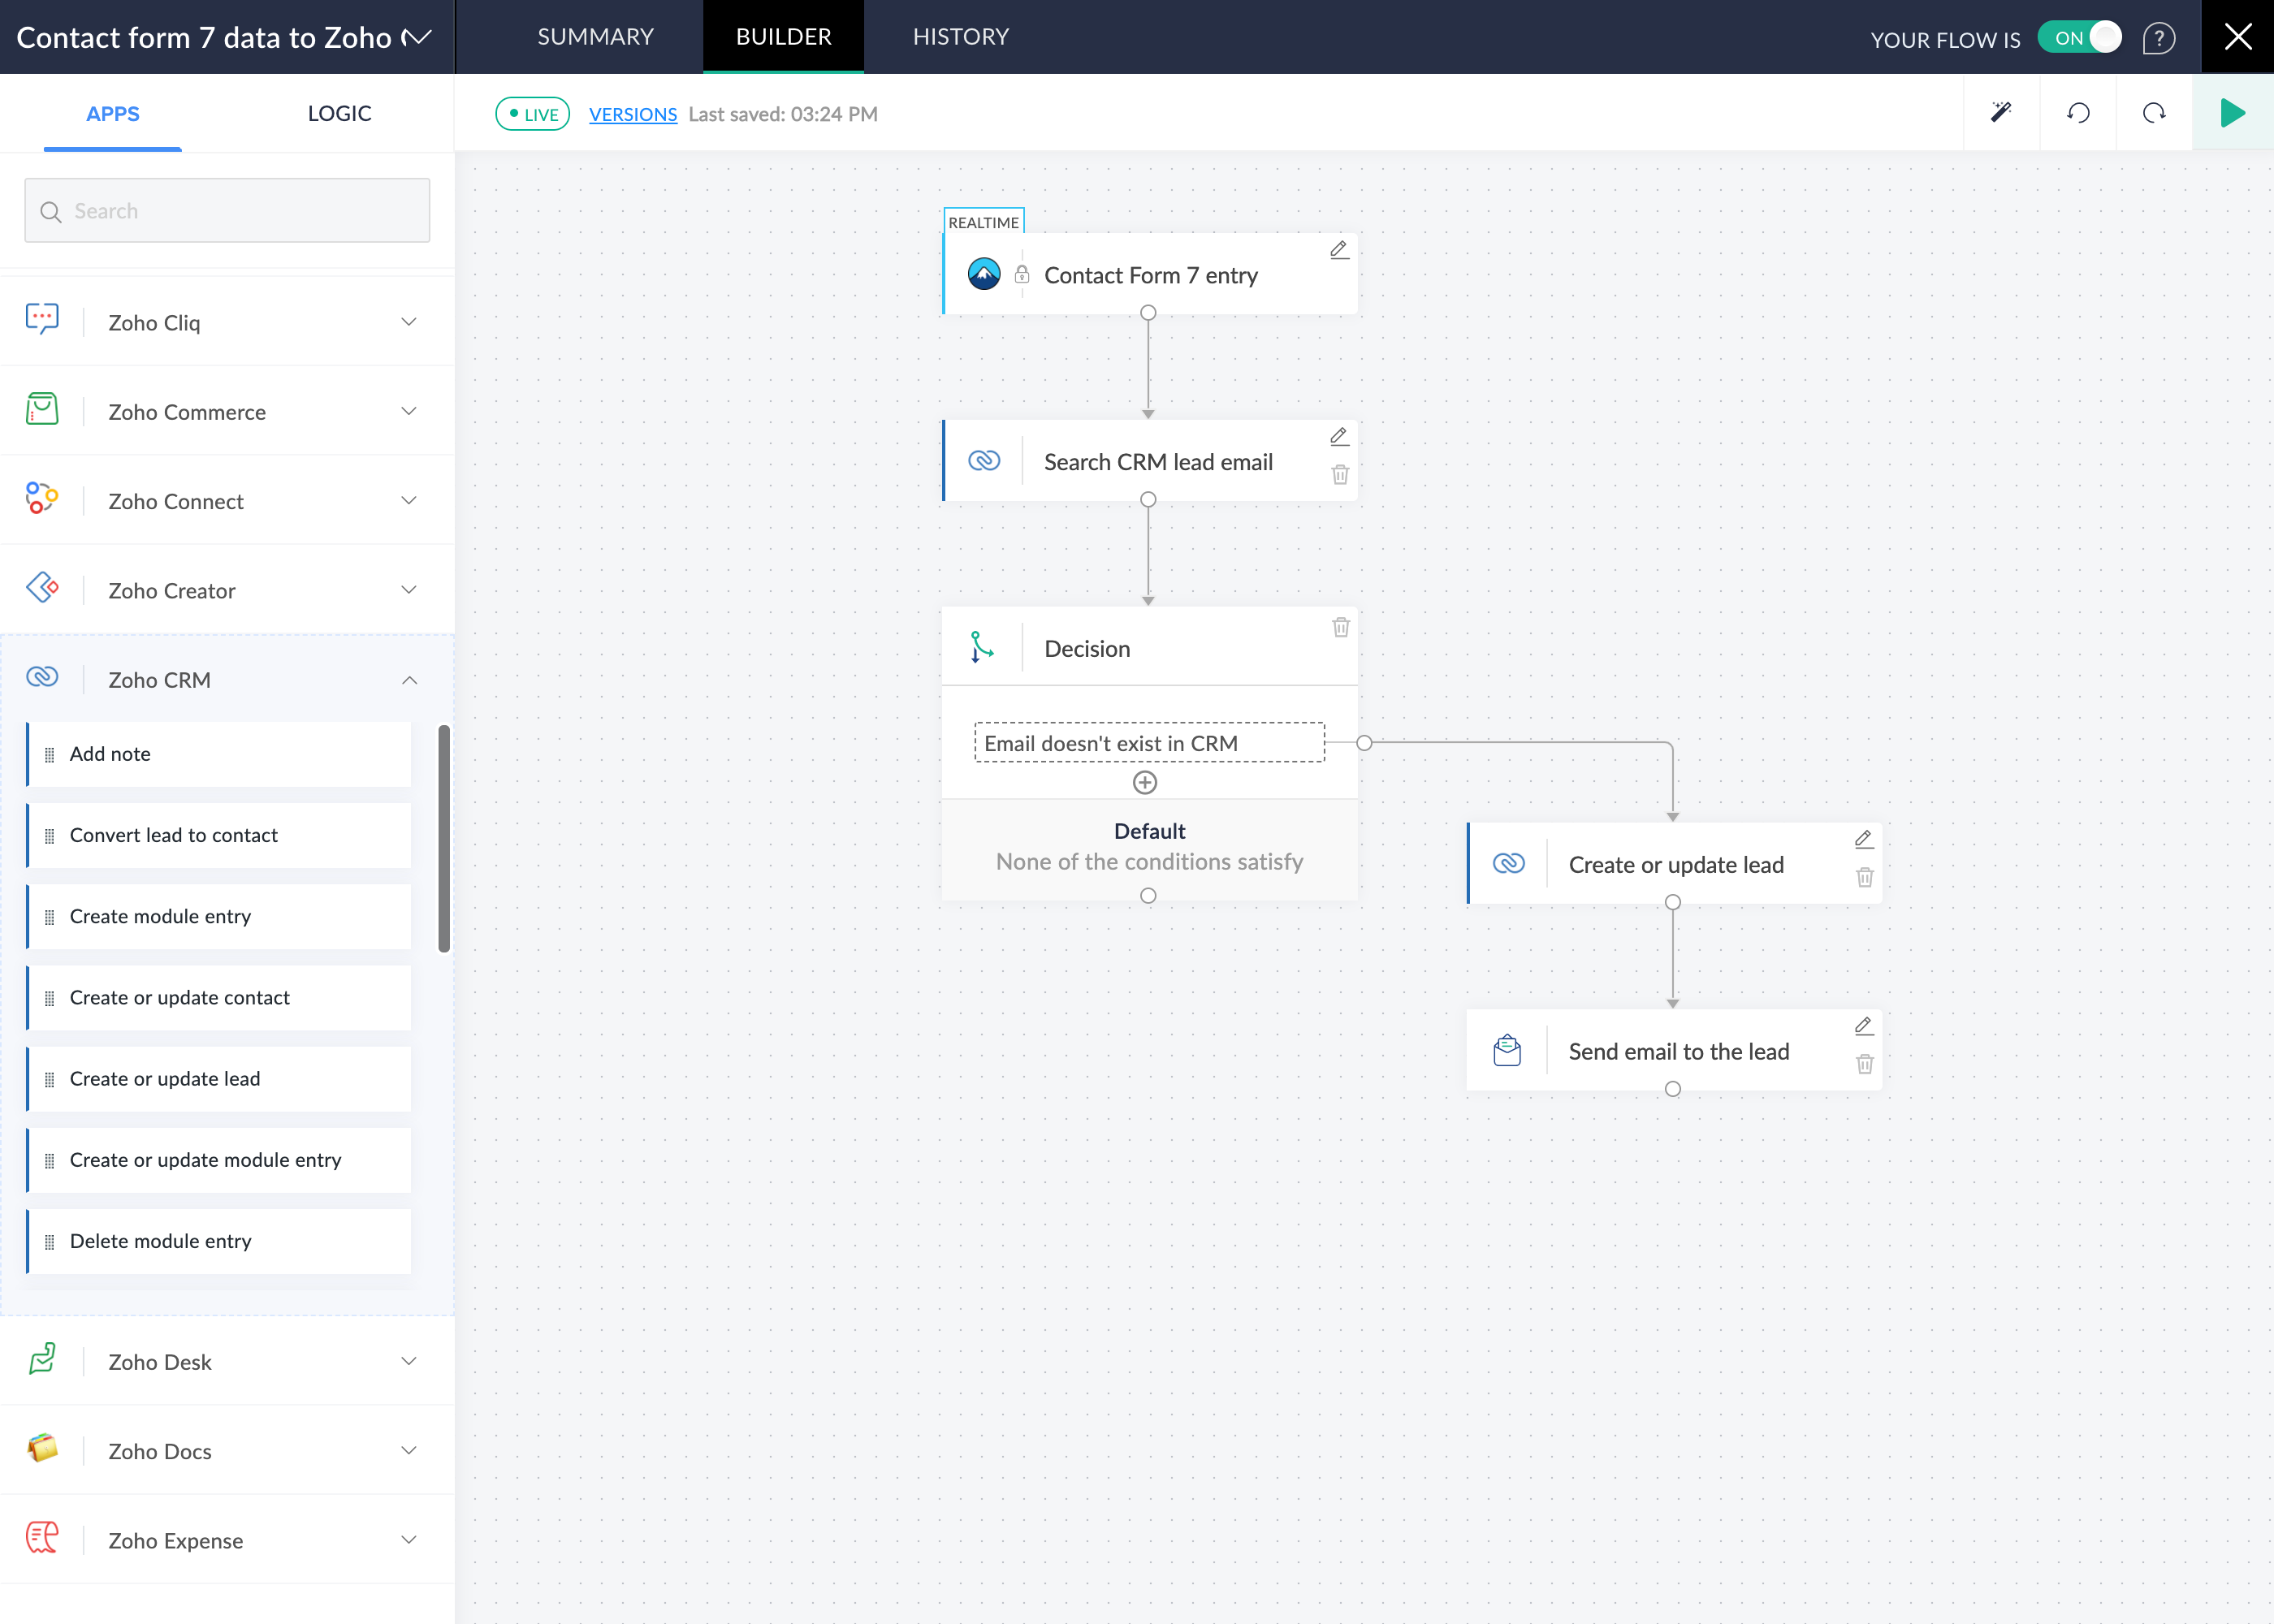
Task: Click the VERSIONS link
Action: tap(633, 113)
